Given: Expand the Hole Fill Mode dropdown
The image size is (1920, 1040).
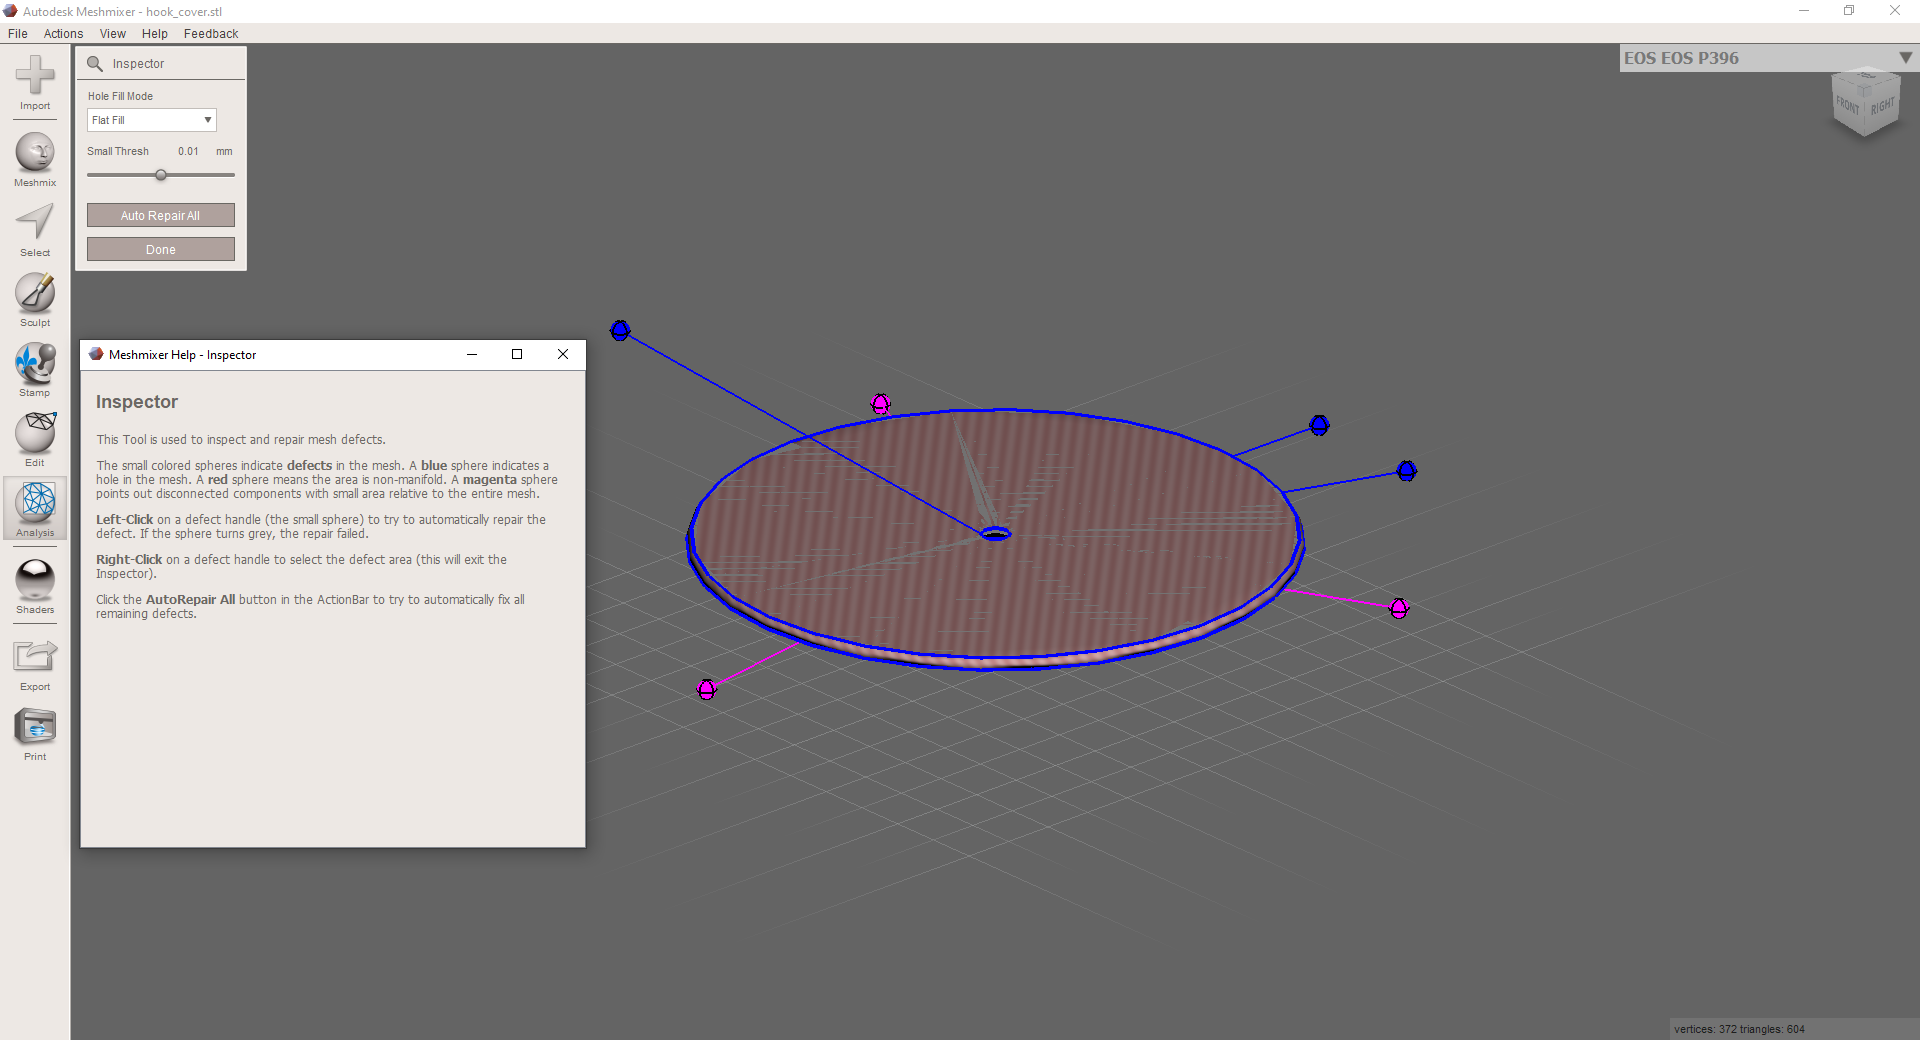Looking at the screenshot, I should coord(151,120).
